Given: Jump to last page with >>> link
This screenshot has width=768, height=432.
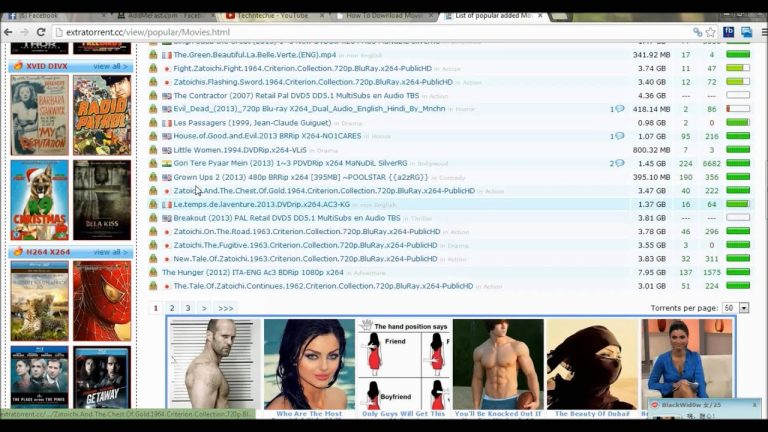Looking at the screenshot, I should pyautogui.click(x=225, y=308).
